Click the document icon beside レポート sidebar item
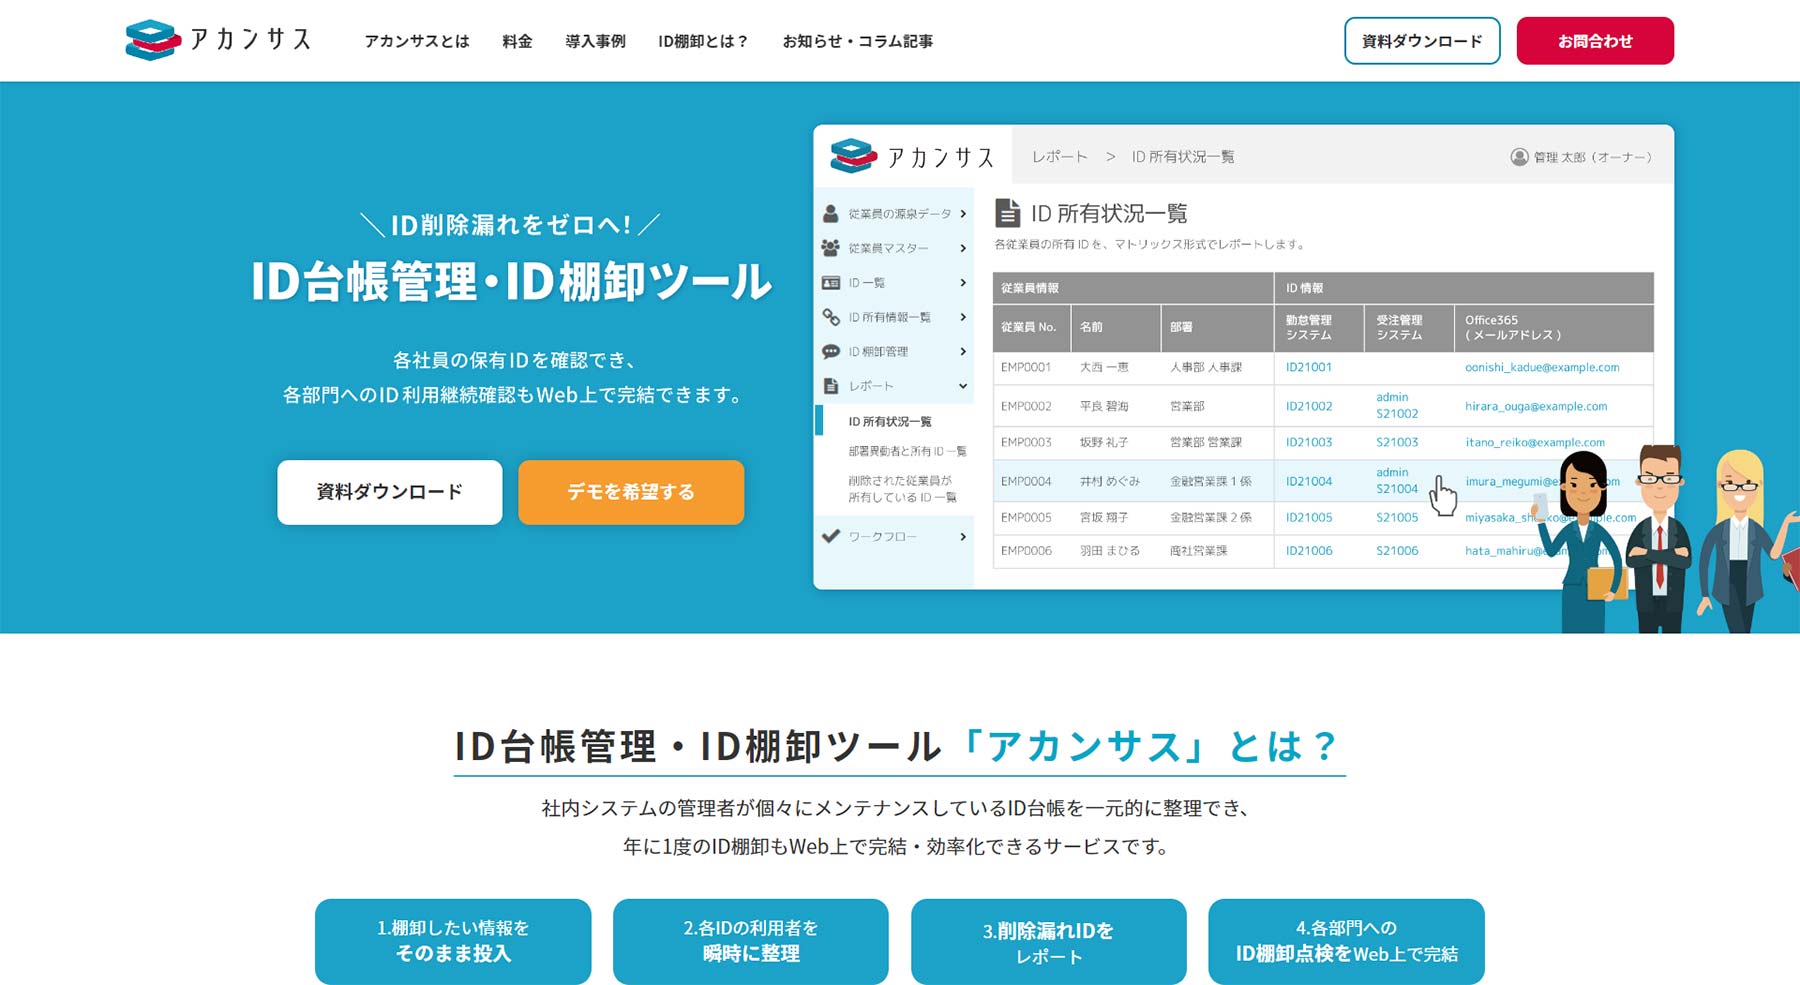This screenshot has height=985, width=1800. [x=830, y=386]
